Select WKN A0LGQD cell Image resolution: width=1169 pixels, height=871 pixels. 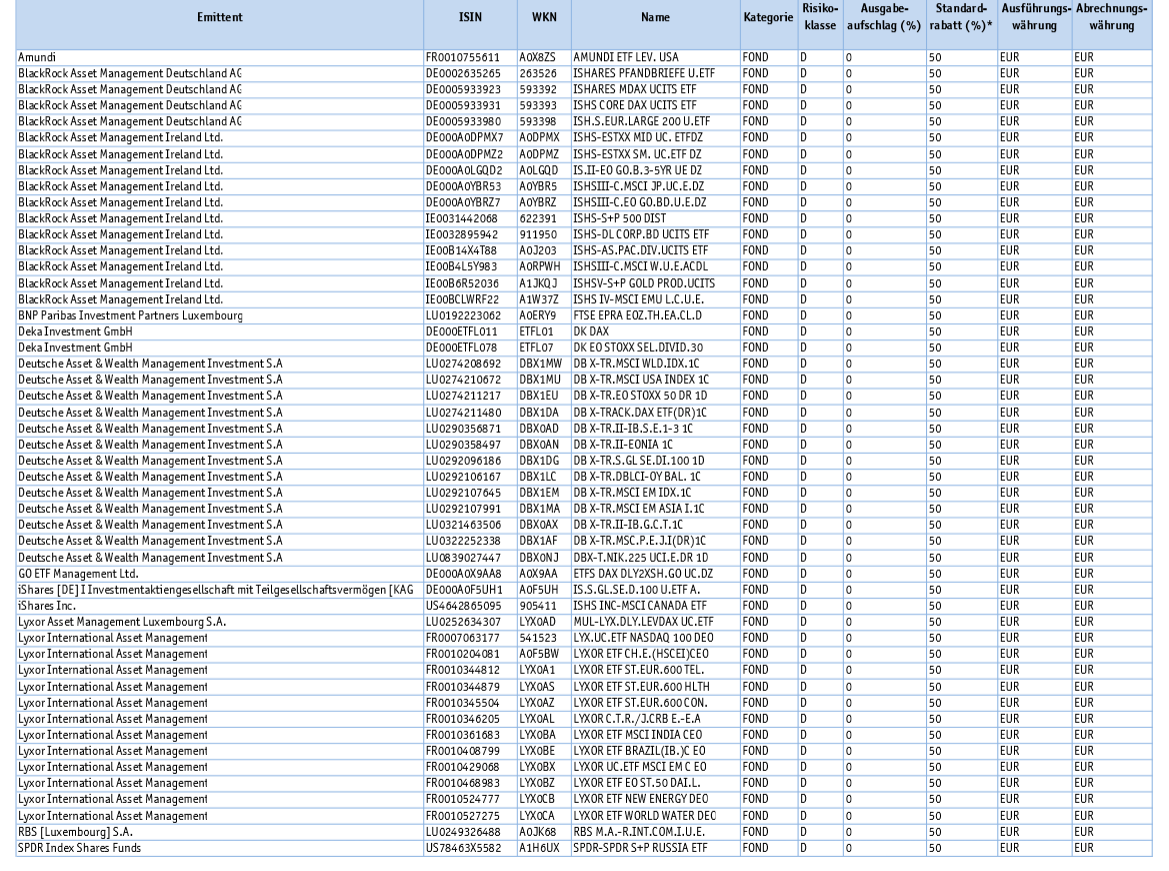544,170
